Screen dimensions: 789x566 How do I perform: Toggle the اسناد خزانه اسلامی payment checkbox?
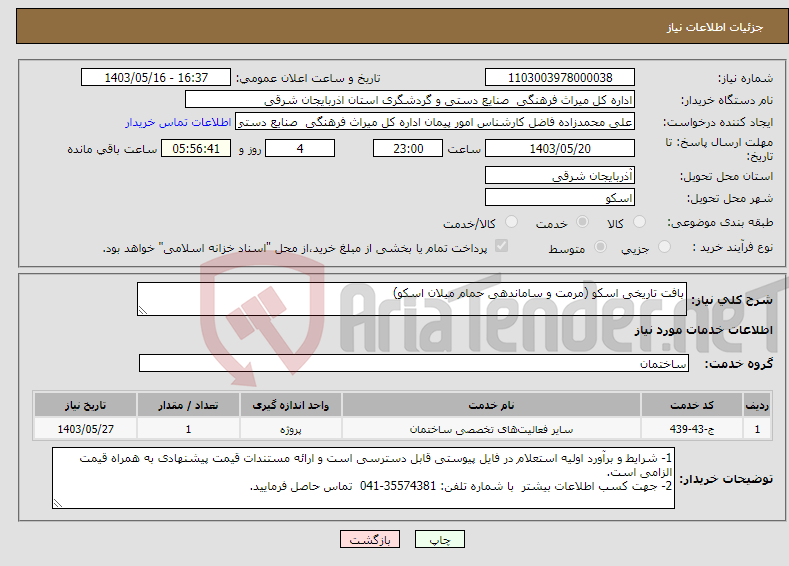[501, 246]
